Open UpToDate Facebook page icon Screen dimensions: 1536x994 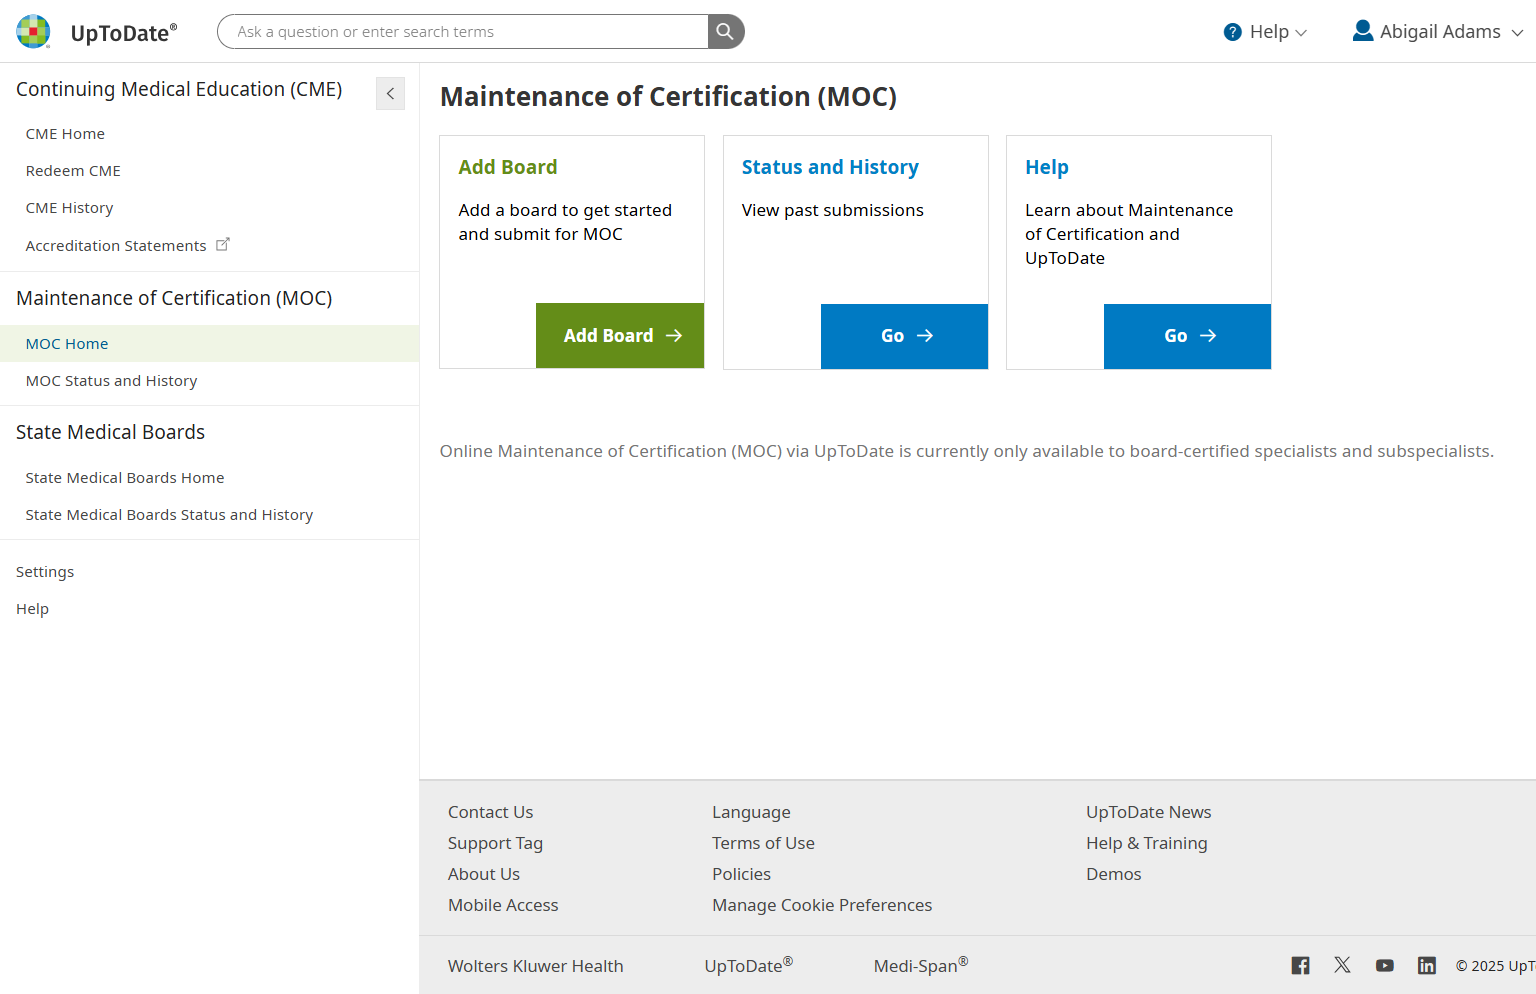[x=1300, y=965]
